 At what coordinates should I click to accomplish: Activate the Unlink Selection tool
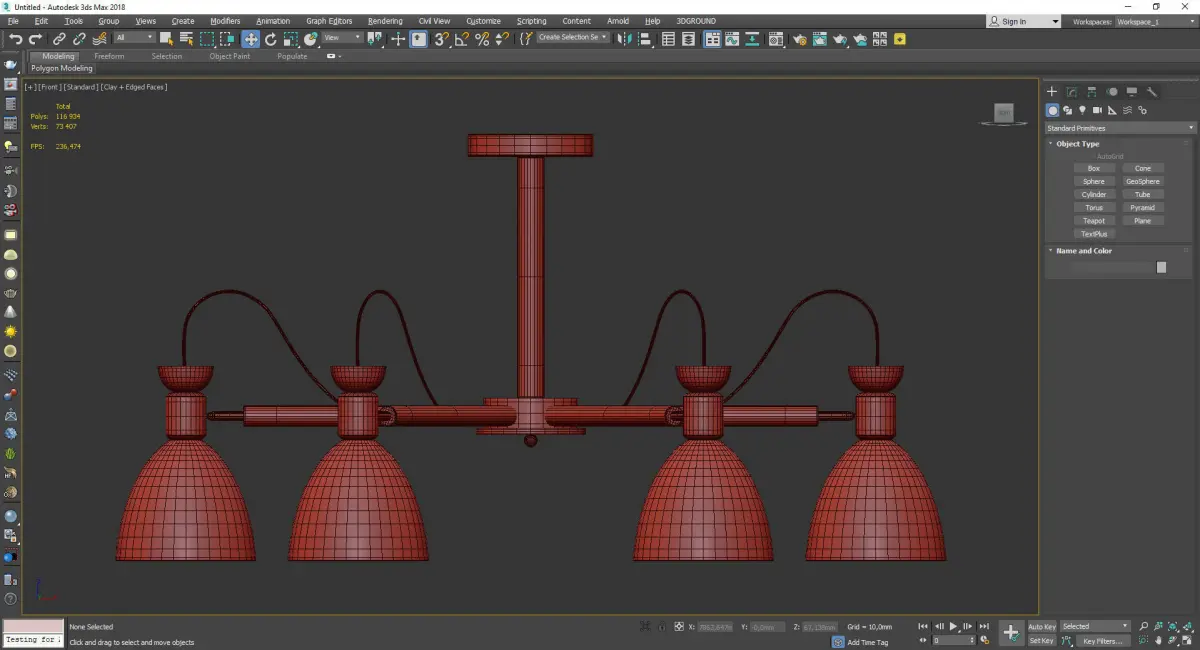(79, 39)
